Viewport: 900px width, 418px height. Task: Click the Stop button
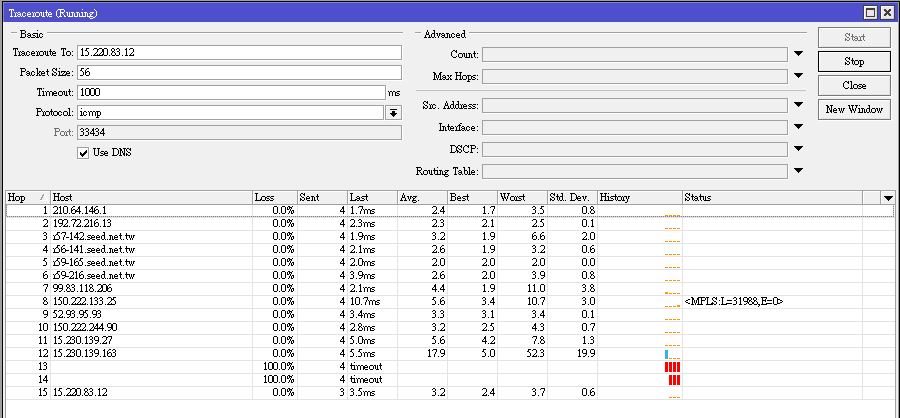[x=853, y=62]
